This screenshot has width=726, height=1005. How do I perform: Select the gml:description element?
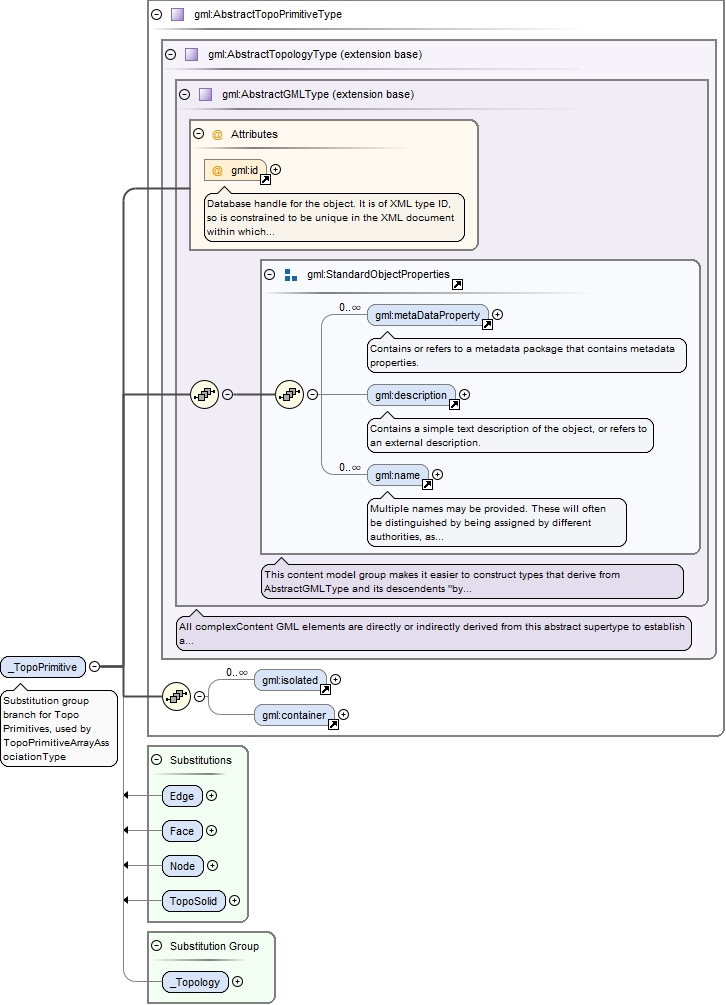[411, 395]
